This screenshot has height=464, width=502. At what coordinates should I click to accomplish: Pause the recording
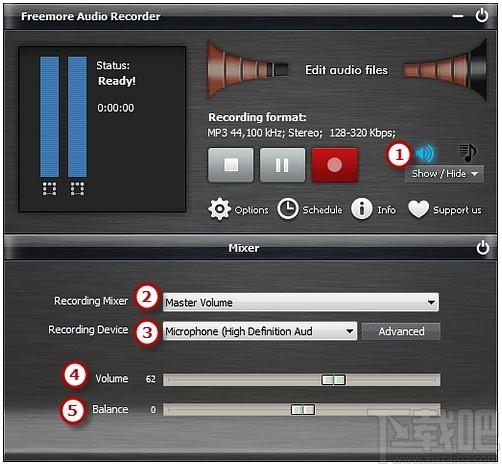282,165
